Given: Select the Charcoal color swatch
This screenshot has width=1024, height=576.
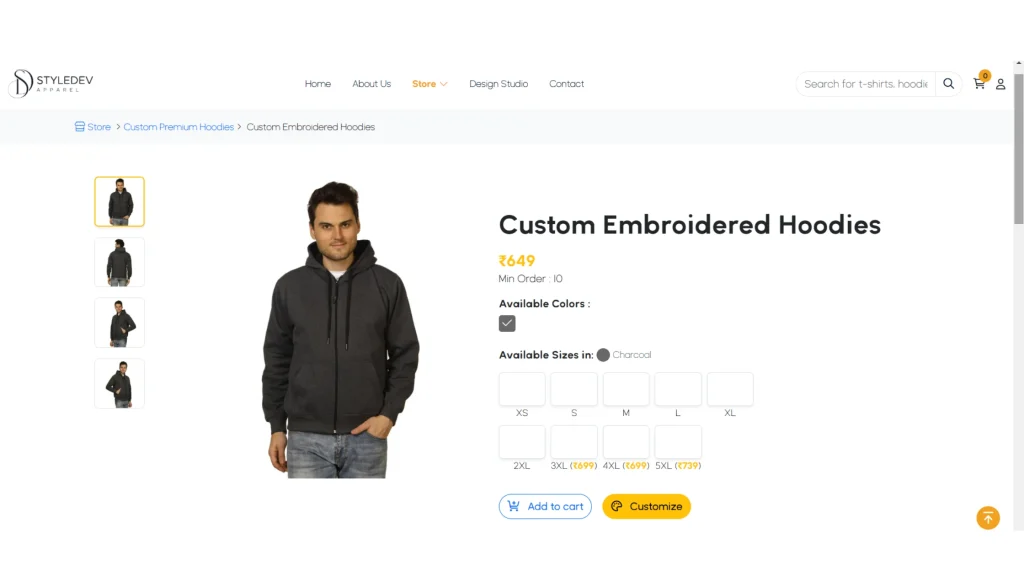Looking at the screenshot, I should pyautogui.click(x=507, y=323).
